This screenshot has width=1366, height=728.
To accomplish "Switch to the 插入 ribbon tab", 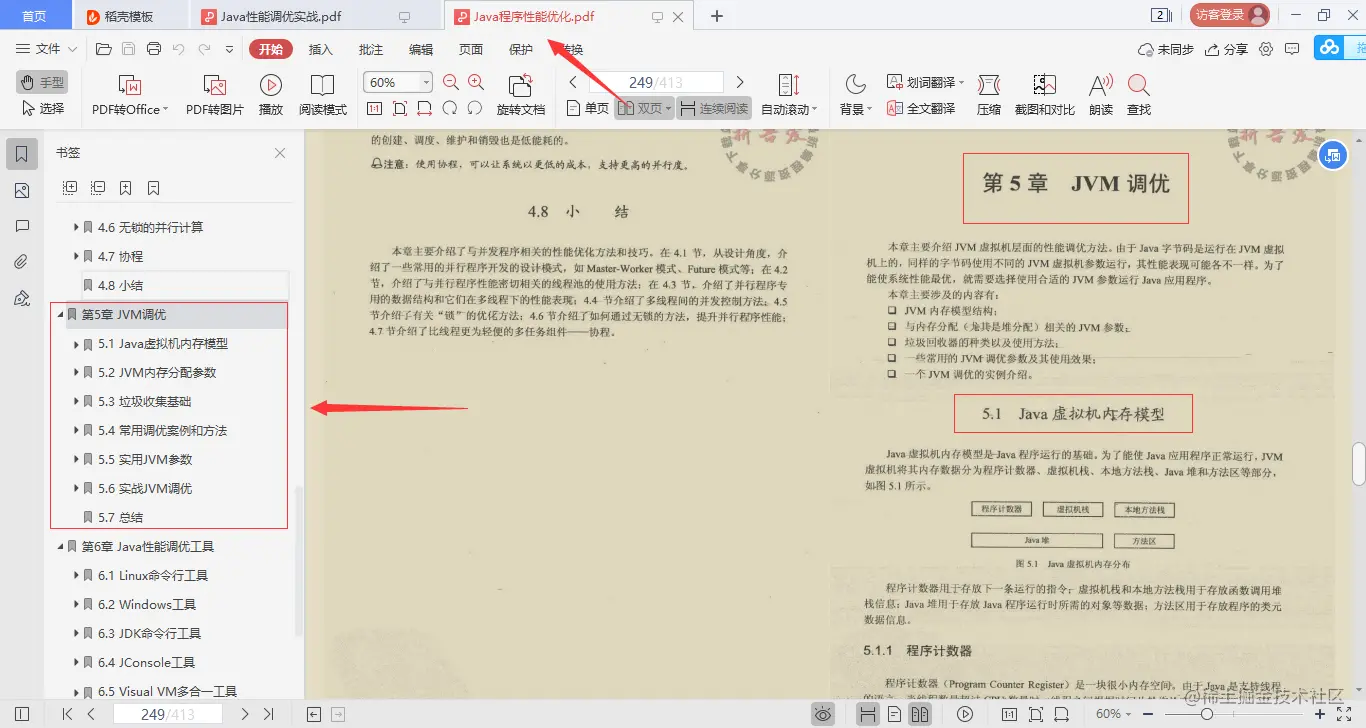I will click(x=321, y=48).
